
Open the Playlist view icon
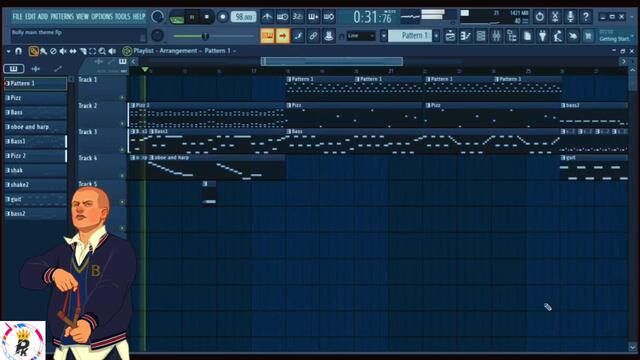[450, 36]
